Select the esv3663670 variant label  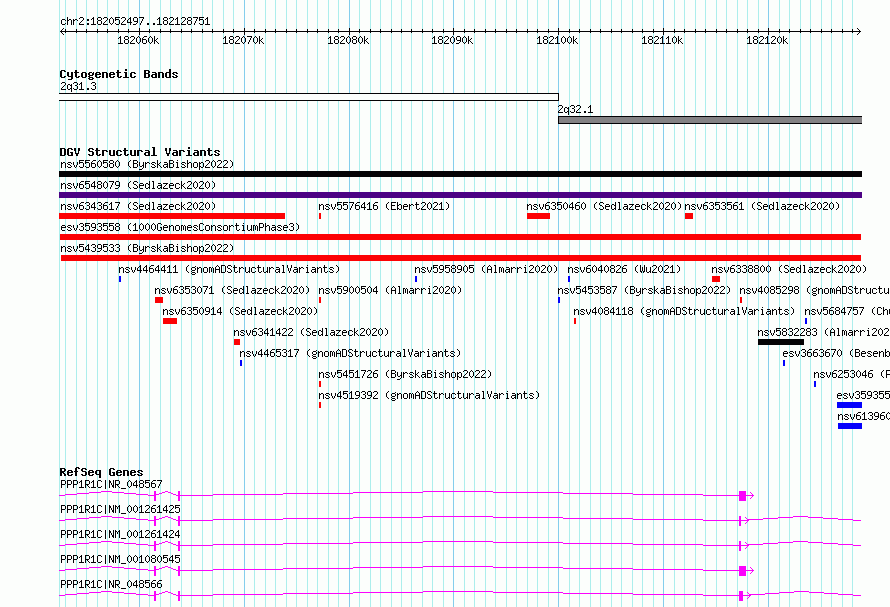point(836,353)
